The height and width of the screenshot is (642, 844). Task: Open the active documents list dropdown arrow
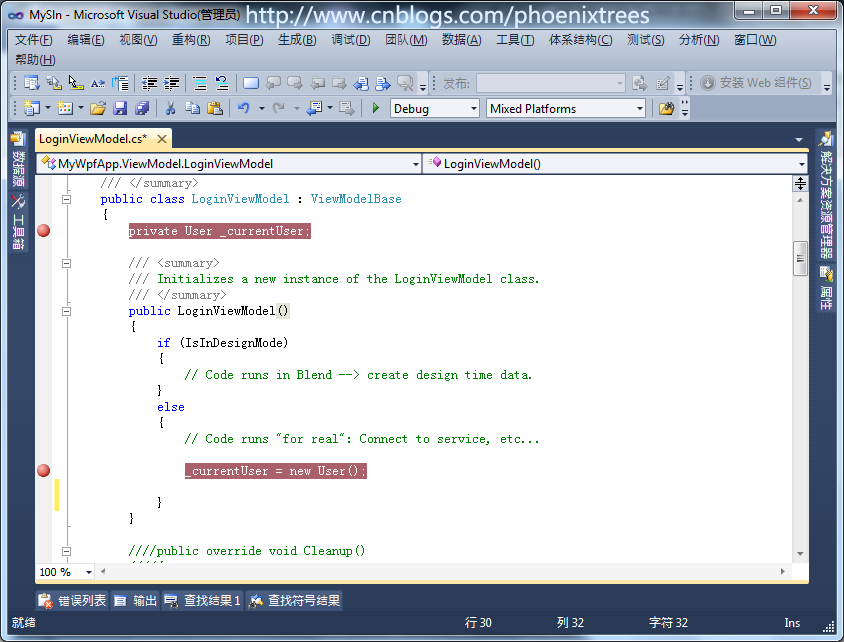point(799,139)
